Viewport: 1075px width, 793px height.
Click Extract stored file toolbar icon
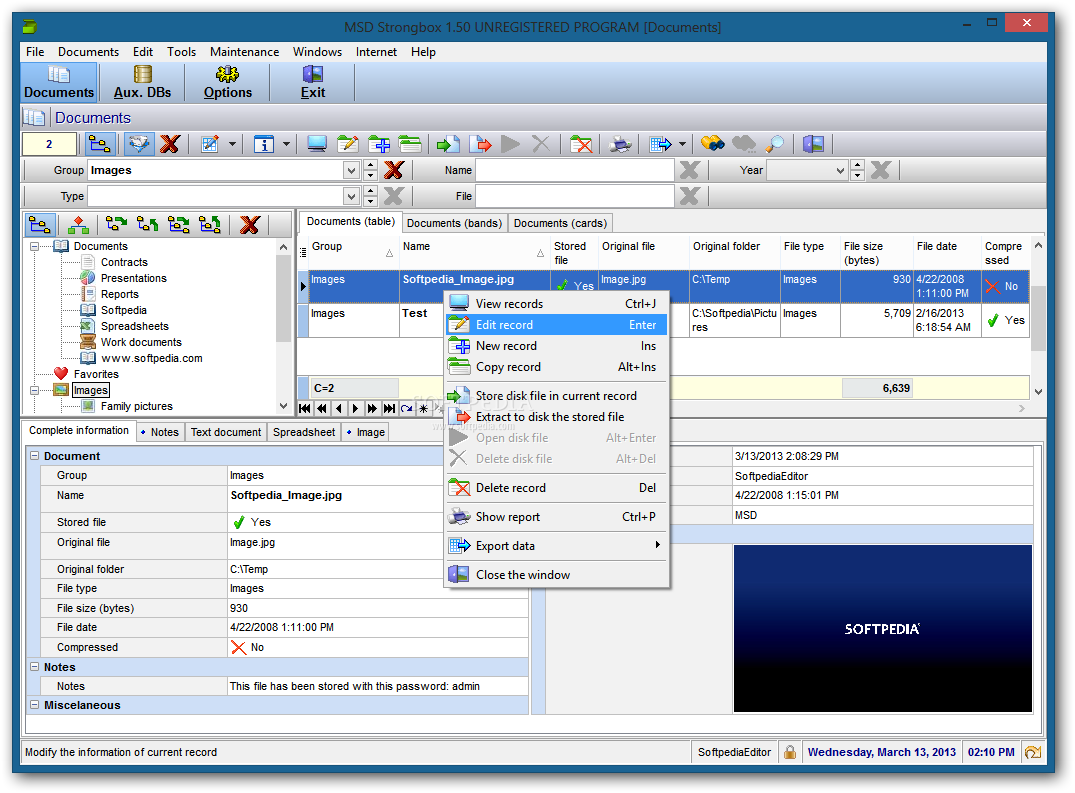click(480, 144)
